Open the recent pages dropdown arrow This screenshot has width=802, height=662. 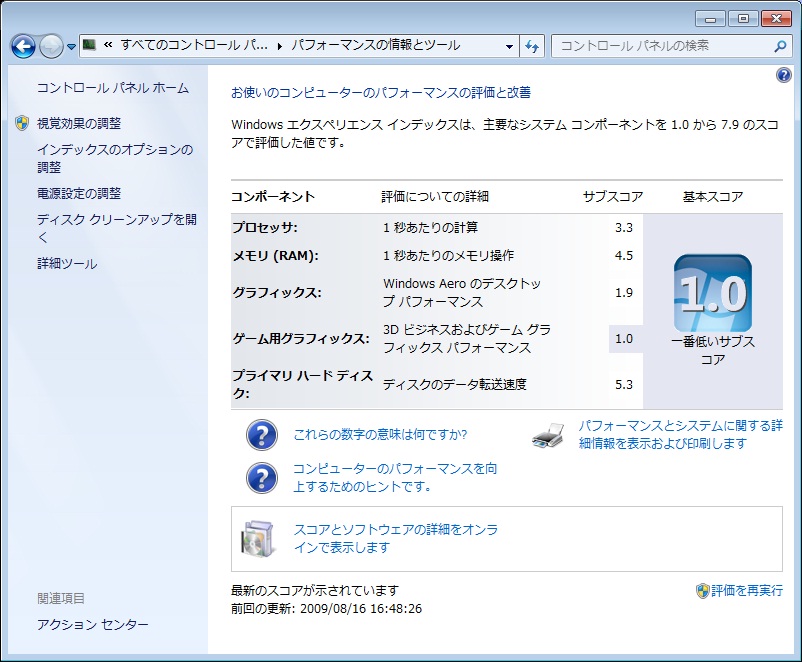click(71, 47)
